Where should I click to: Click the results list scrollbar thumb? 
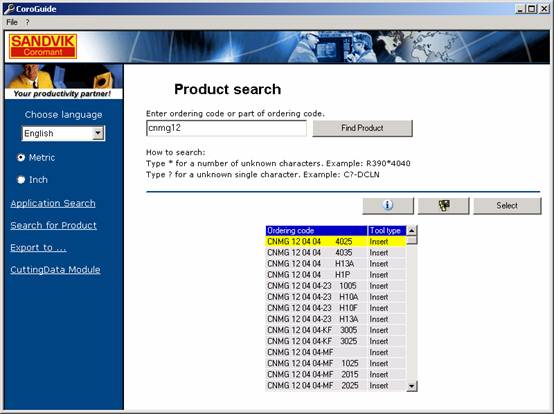tap(411, 241)
